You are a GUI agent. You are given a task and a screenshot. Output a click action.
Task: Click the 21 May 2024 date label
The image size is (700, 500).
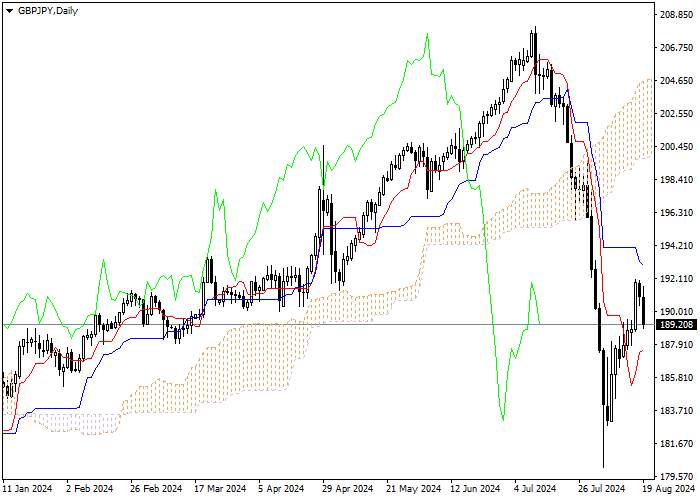click(412, 488)
